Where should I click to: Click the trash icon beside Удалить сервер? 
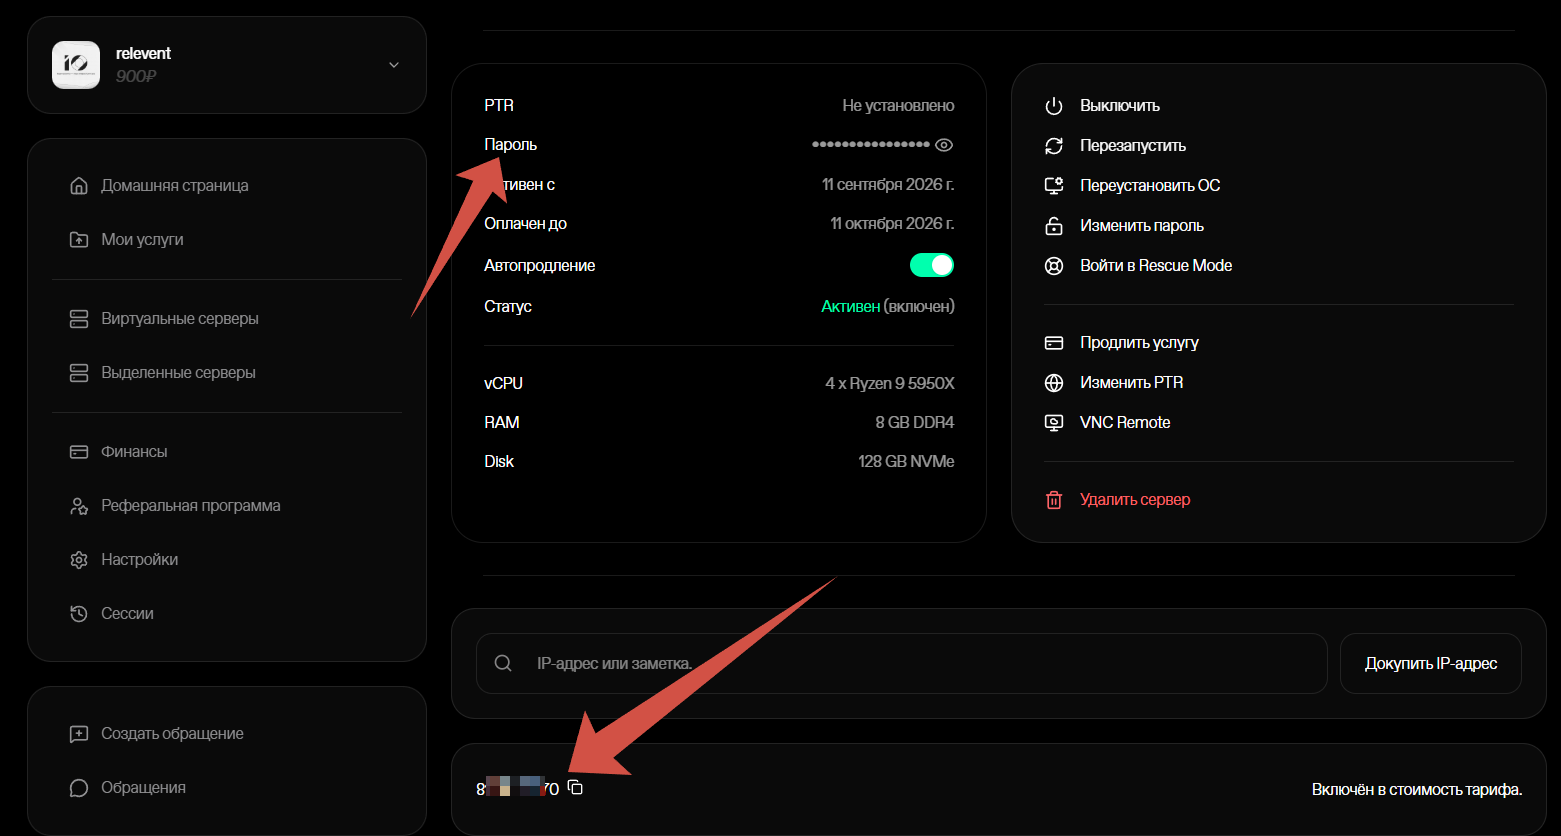tap(1054, 500)
